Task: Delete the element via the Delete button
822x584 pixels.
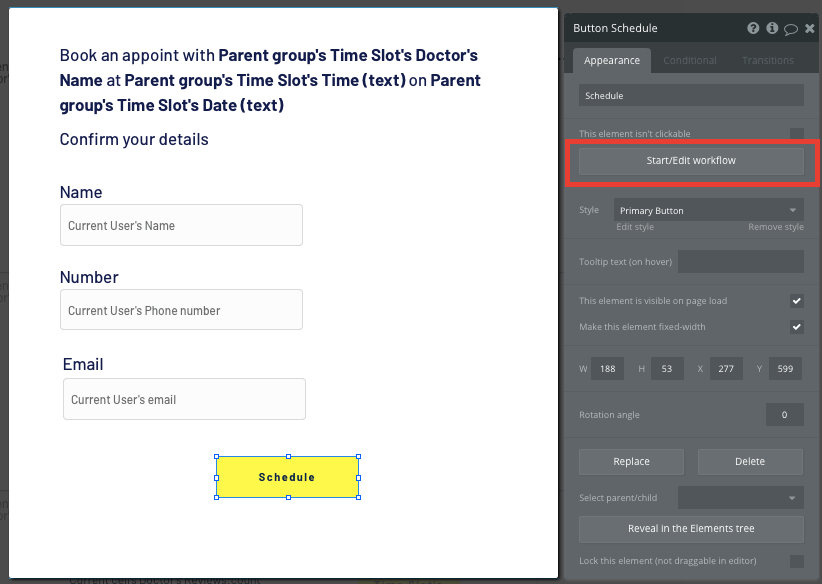Action: pos(749,461)
